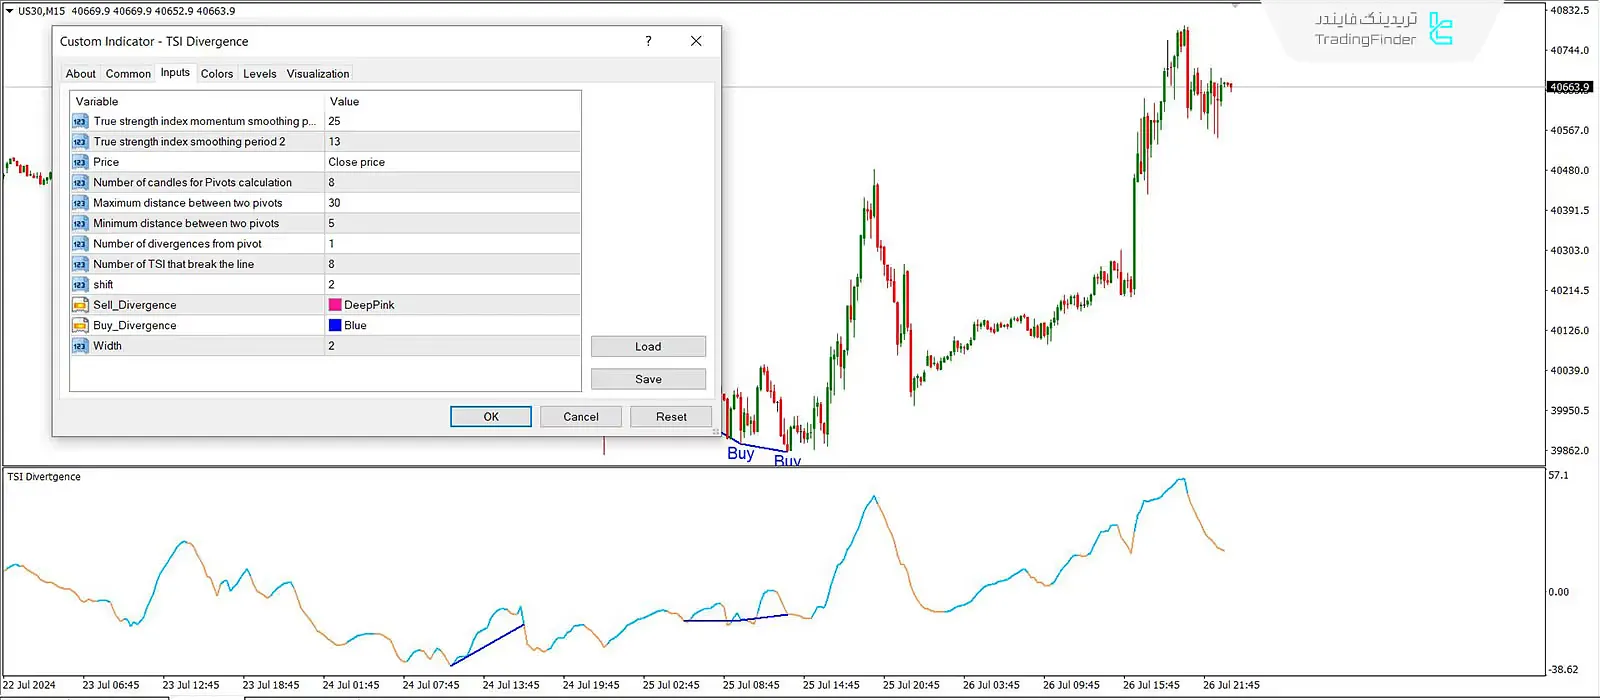This screenshot has width=1600, height=700.
Task: Select the DeepPink color swatch
Action: [x=335, y=305]
